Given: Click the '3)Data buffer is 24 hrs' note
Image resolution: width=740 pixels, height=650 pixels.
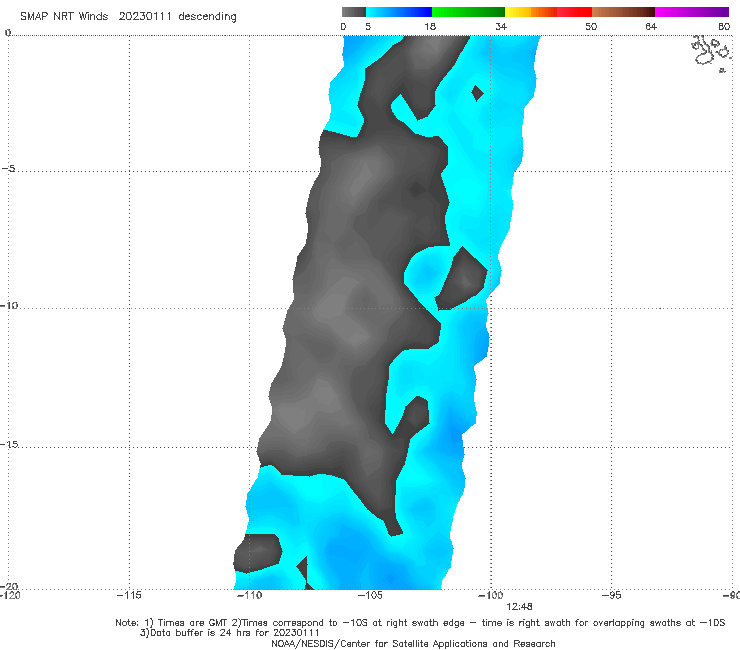Looking at the screenshot, I should (230, 633).
